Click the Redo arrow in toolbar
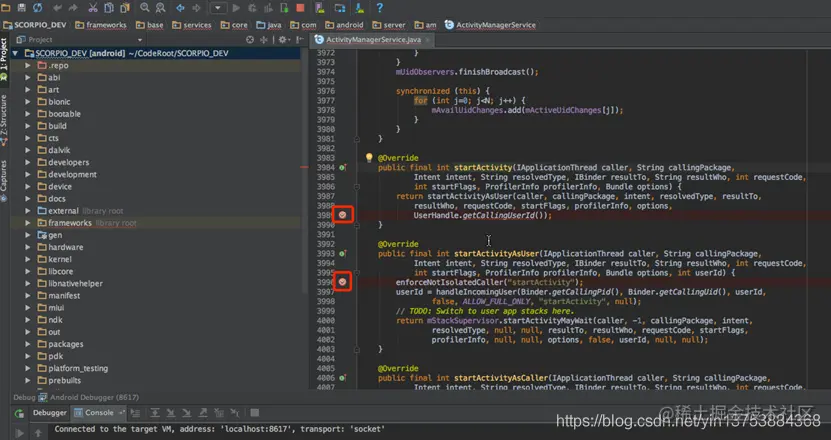Image resolution: width=831 pixels, height=440 pixels. click(73, 7)
